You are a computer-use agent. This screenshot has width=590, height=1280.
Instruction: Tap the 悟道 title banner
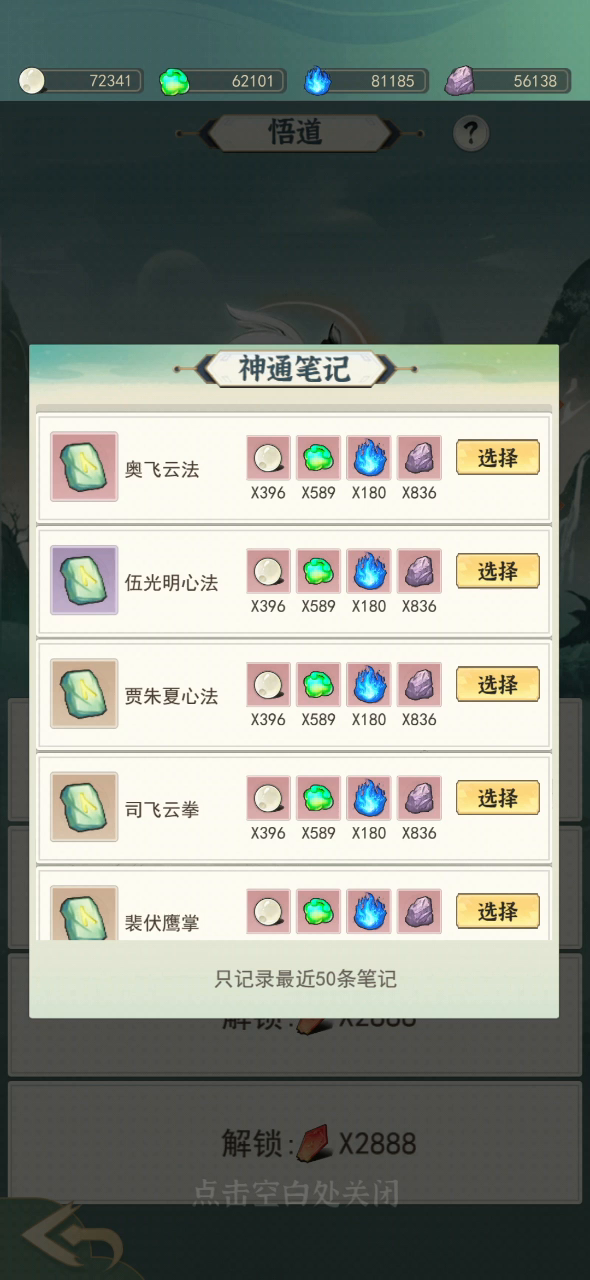point(296,132)
